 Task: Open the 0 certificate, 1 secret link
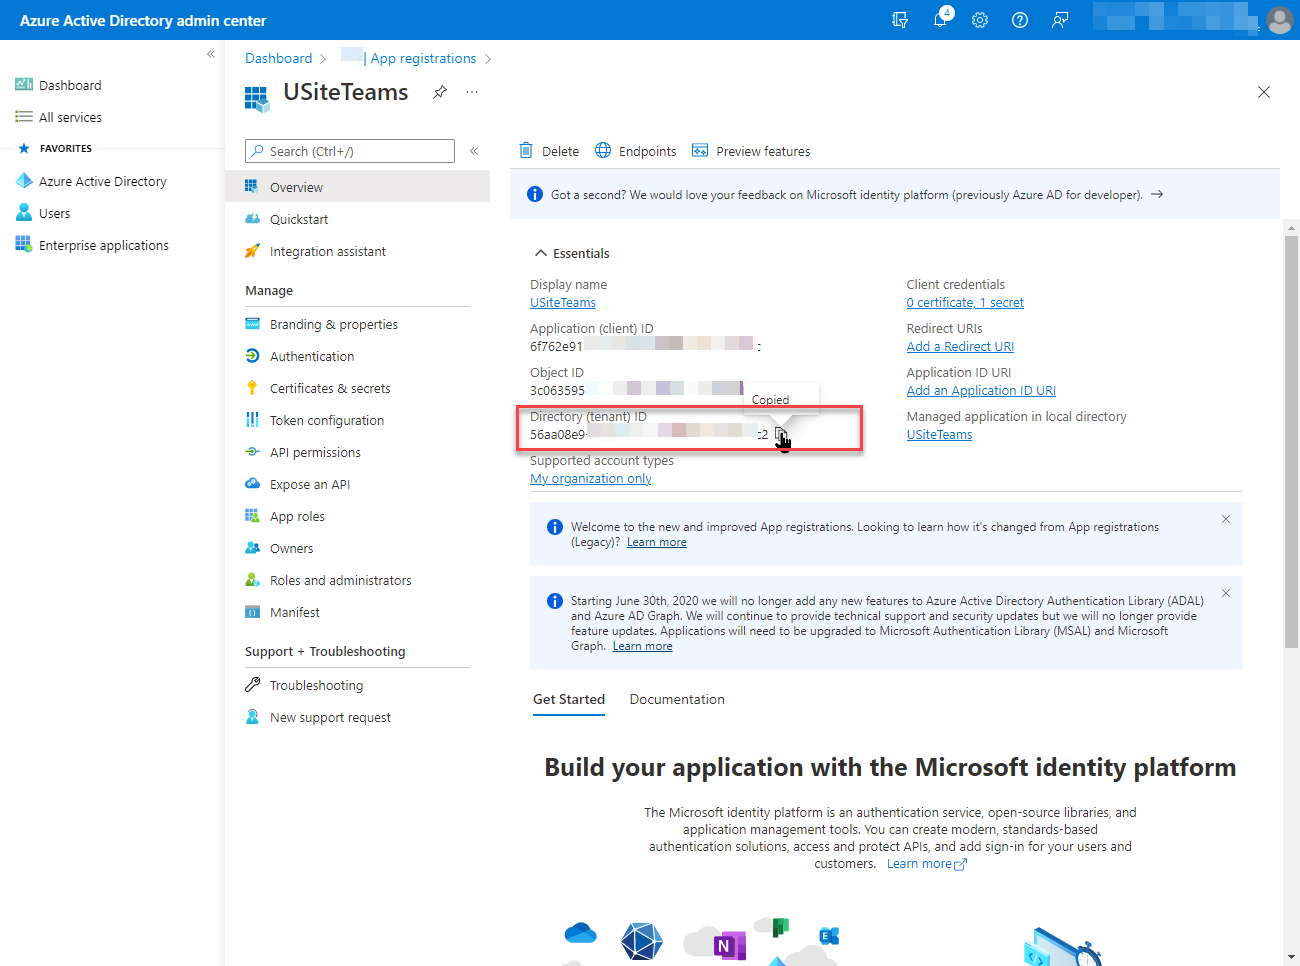tap(965, 303)
